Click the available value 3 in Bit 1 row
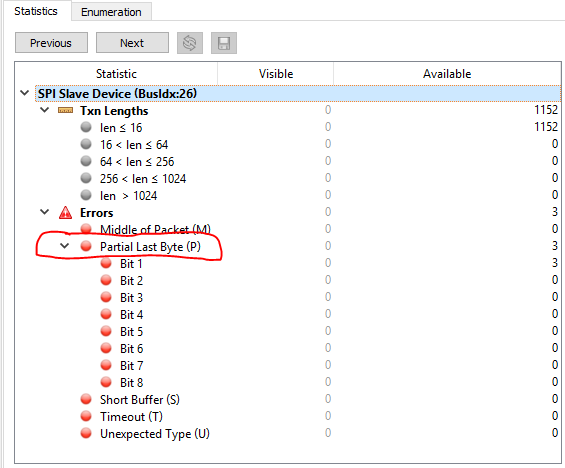The image size is (565, 468). [555, 263]
